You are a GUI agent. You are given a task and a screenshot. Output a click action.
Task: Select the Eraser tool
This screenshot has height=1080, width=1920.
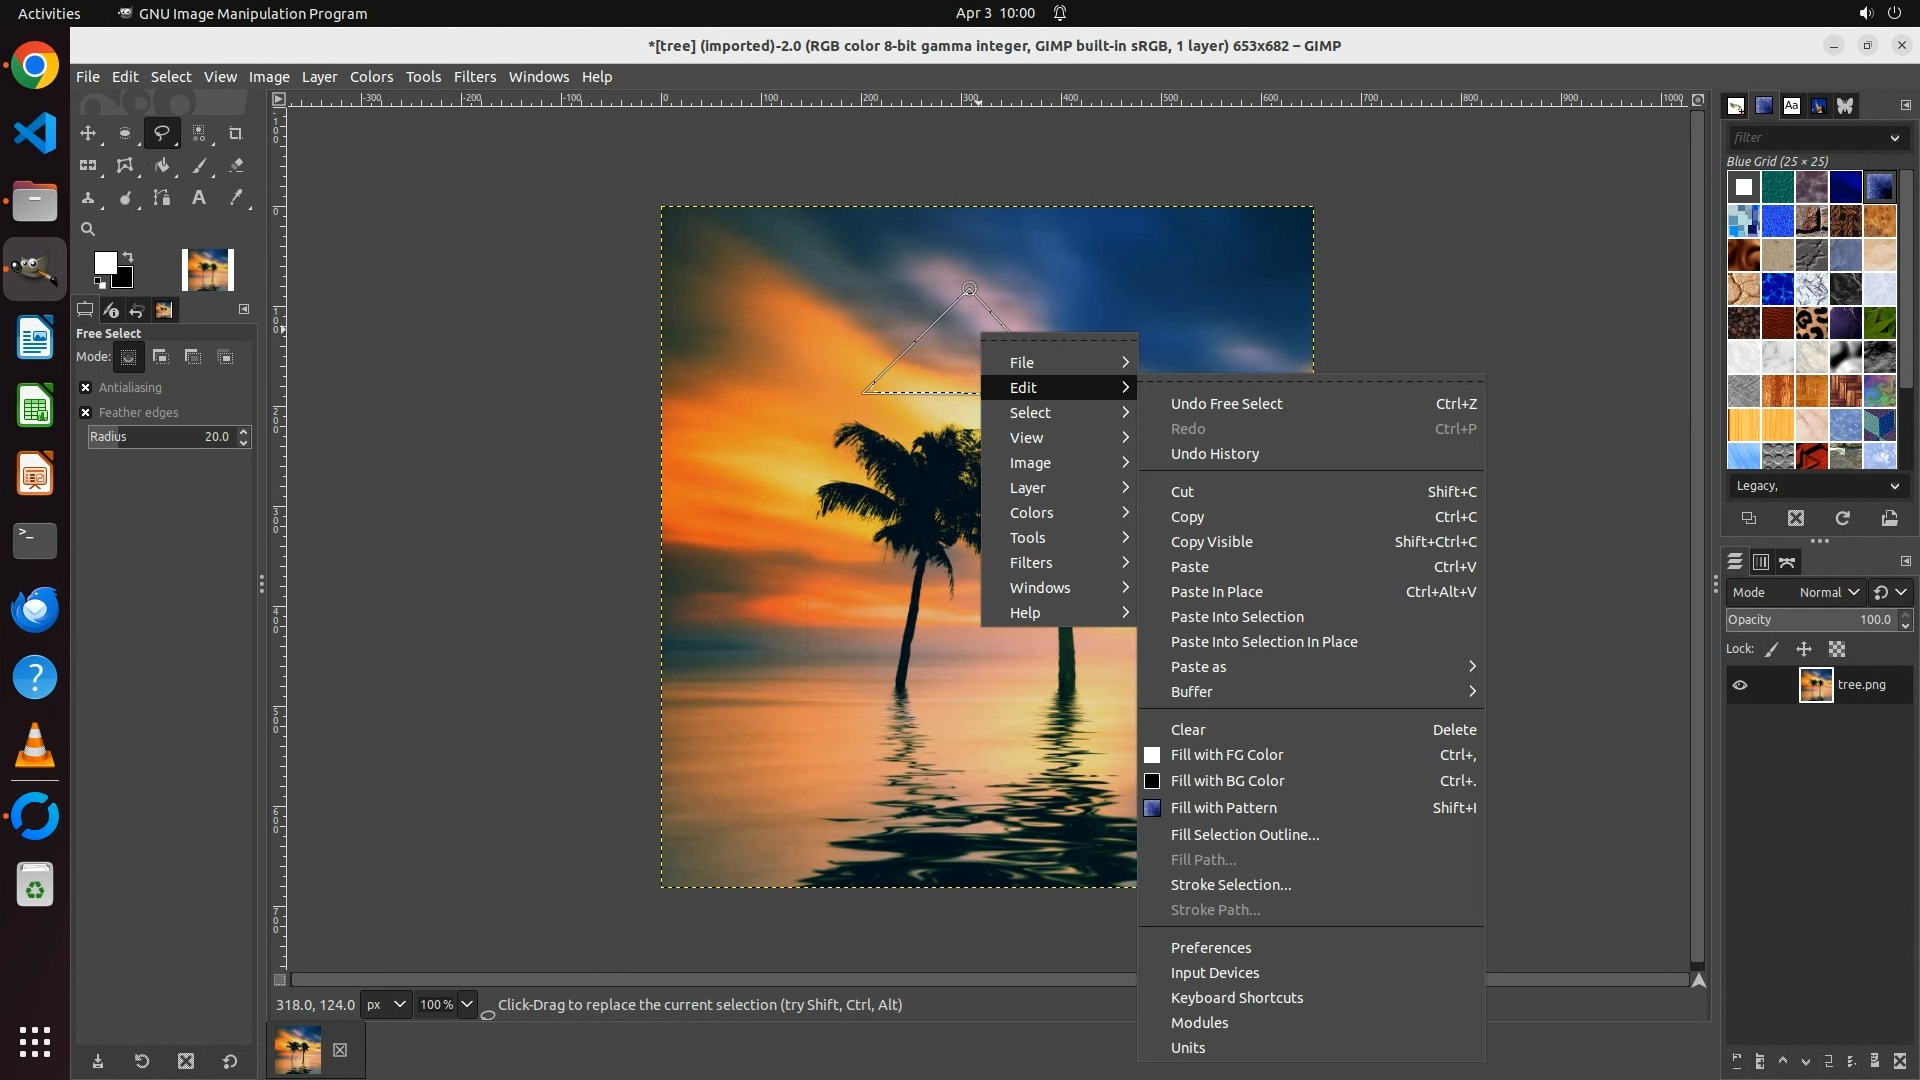pyautogui.click(x=236, y=166)
